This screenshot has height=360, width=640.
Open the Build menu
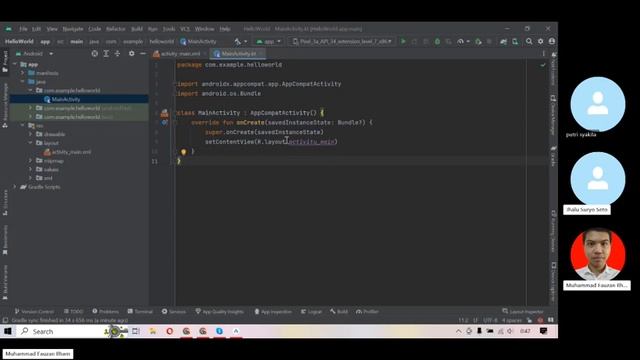coord(137,29)
